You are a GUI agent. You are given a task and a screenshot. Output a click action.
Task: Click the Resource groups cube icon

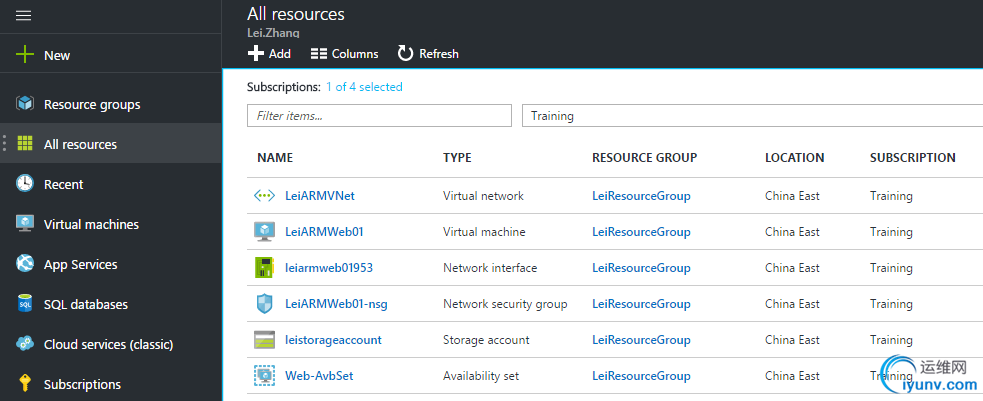pos(24,104)
